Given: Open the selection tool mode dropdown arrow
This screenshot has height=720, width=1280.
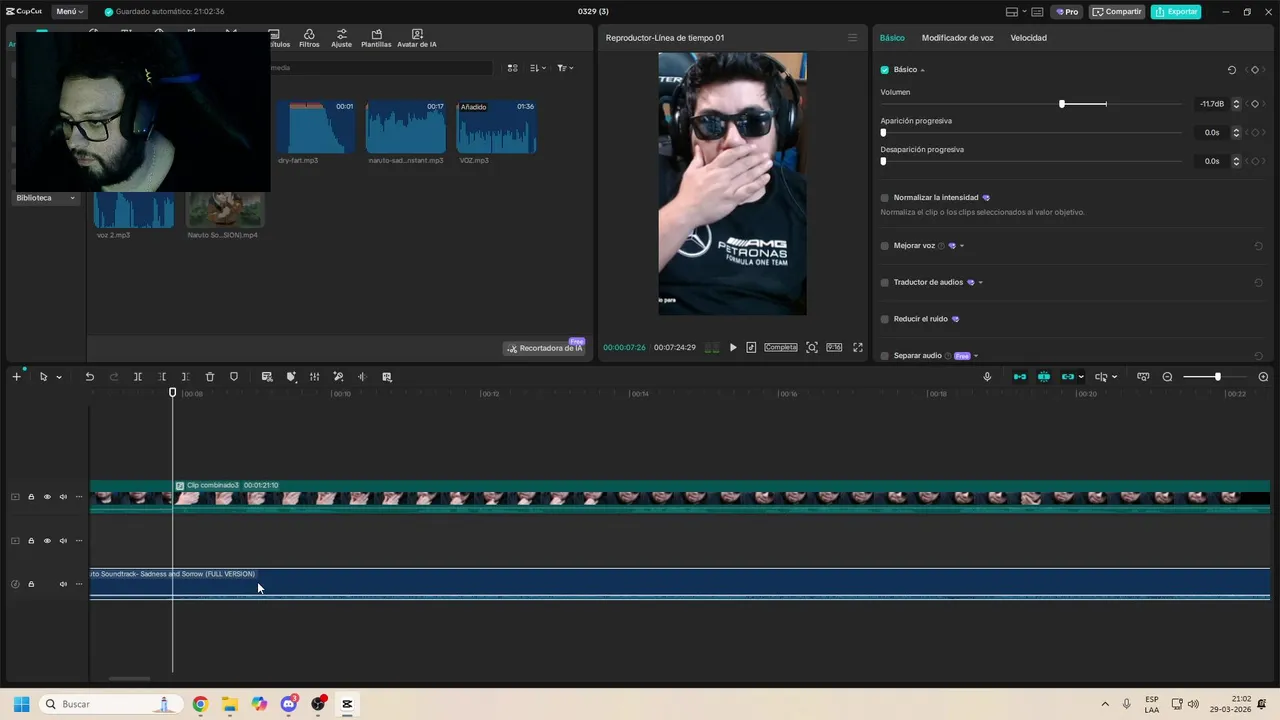Looking at the screenshot, I should 59,378.
